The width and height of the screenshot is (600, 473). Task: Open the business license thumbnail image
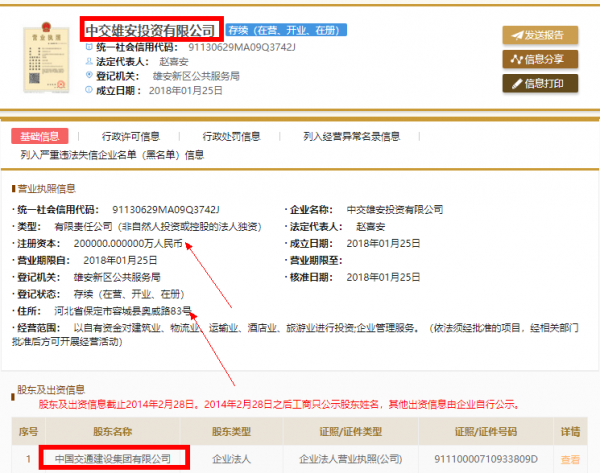[x=46, y=57]
